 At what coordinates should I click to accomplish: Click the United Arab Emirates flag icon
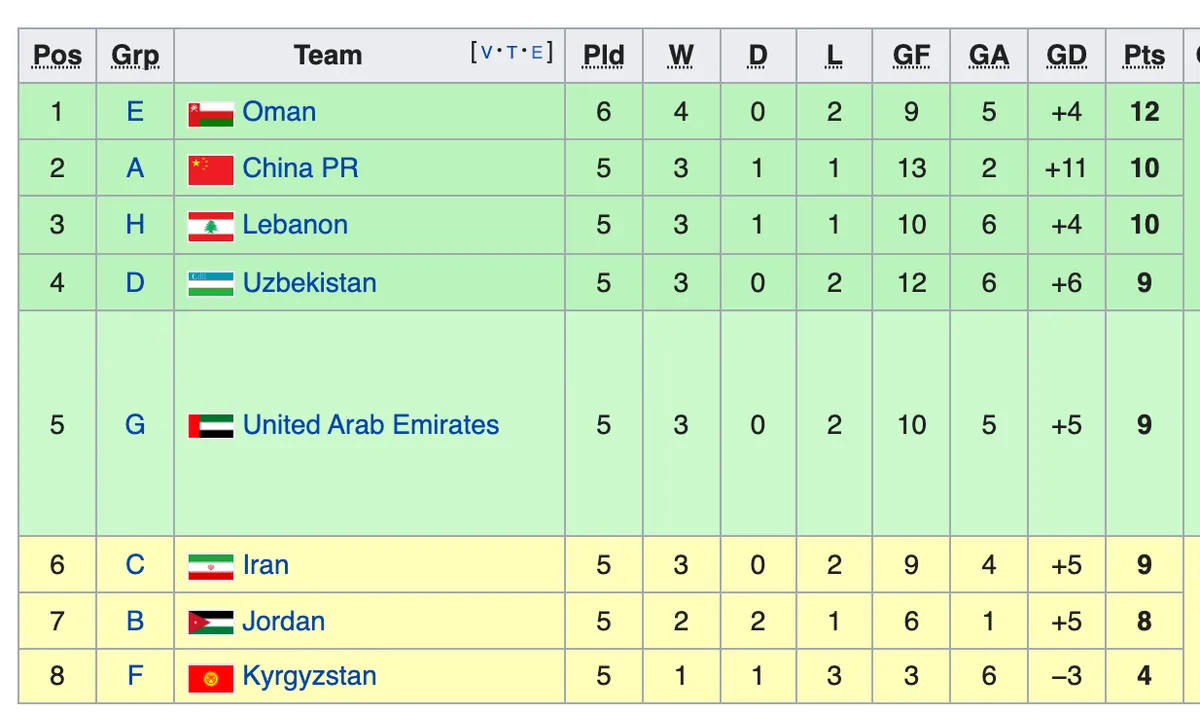(211, 426)
